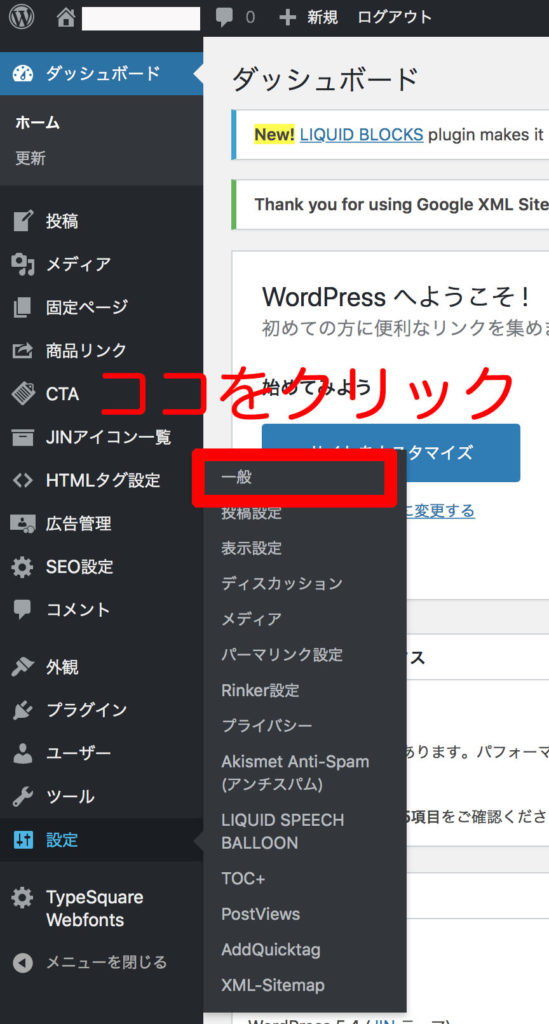Open コメント in the sidebar

pos(78,610)
